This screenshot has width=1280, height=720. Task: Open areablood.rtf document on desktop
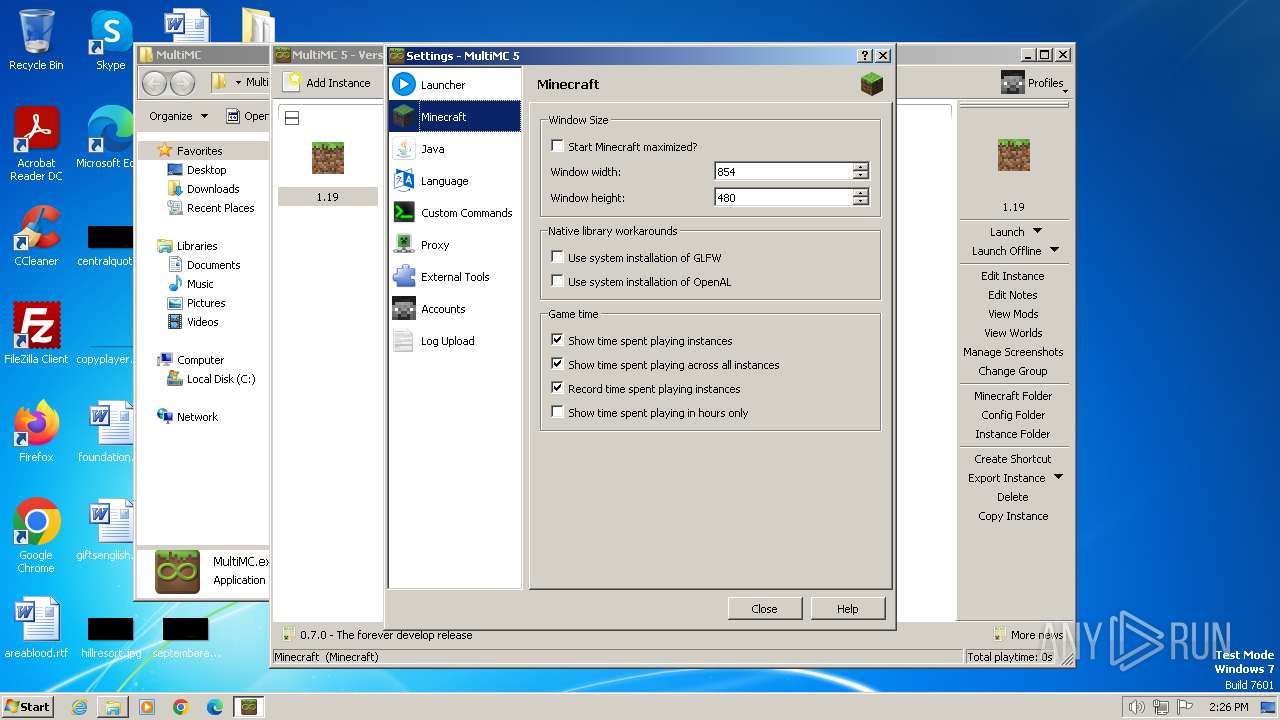(x=36, y=620)
